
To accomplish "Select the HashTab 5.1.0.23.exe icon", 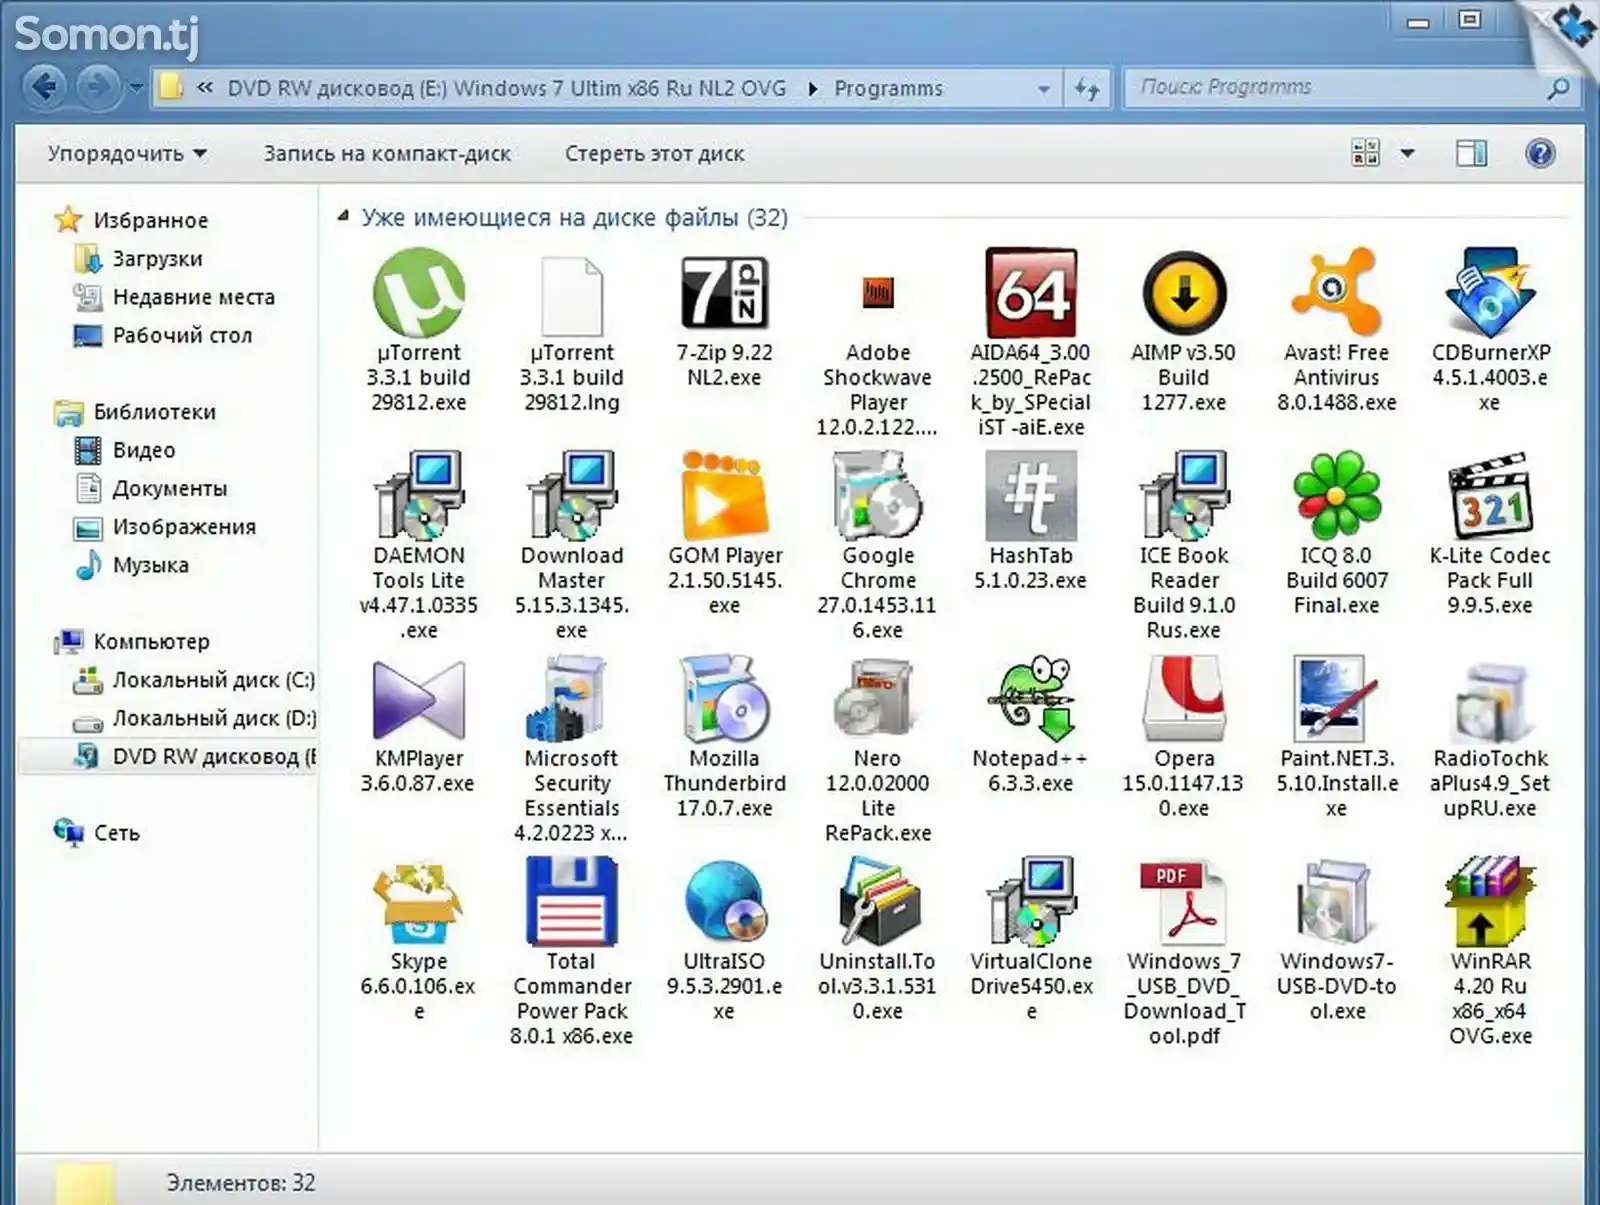I will [1031, 495].
